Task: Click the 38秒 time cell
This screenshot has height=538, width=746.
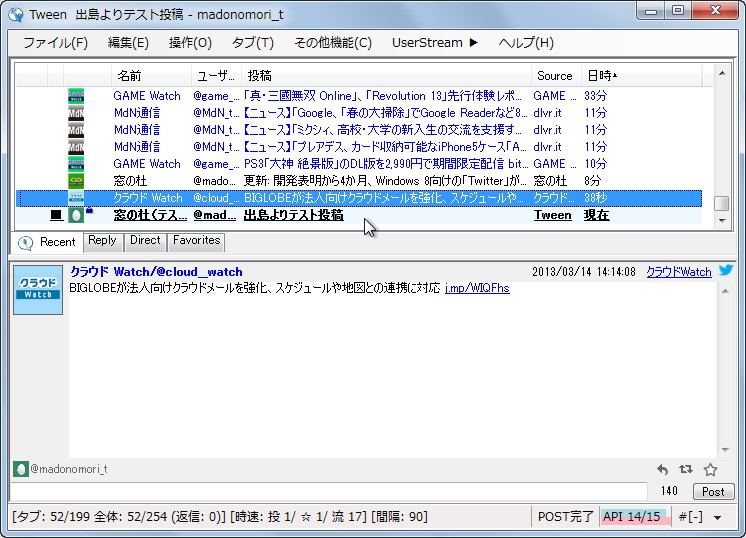Action: (596, 198)
